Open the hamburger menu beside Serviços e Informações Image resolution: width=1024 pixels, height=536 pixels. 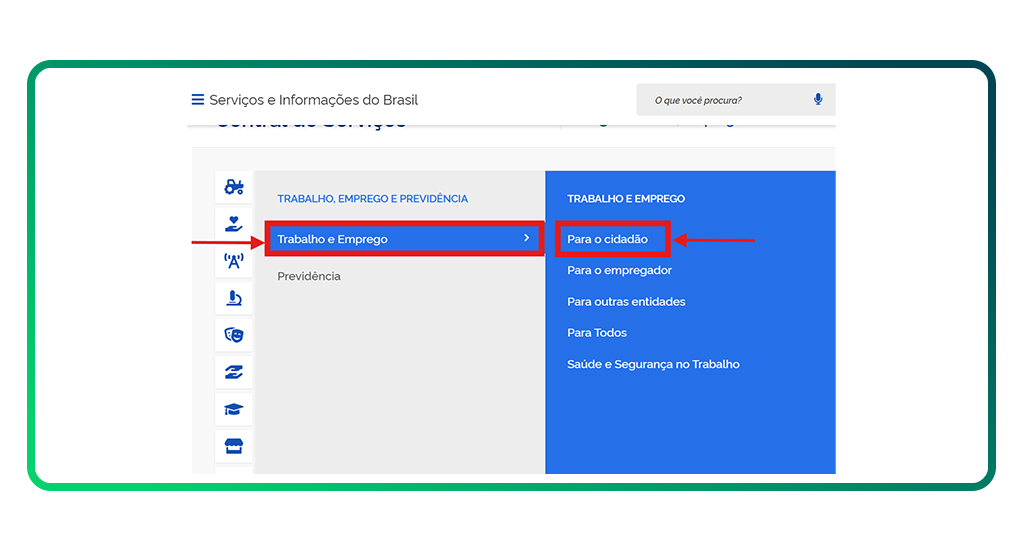pos(198,100)
